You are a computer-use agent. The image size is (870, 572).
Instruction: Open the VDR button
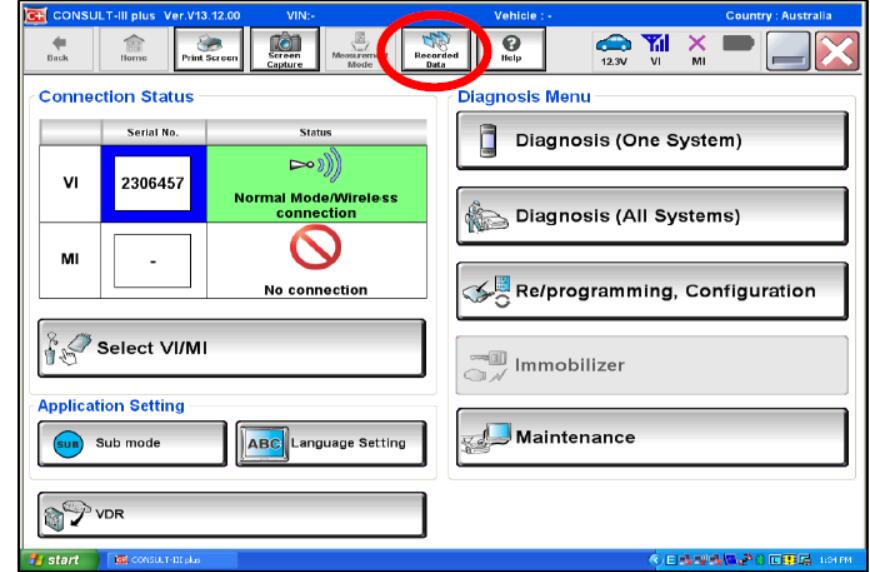(231, 514)
